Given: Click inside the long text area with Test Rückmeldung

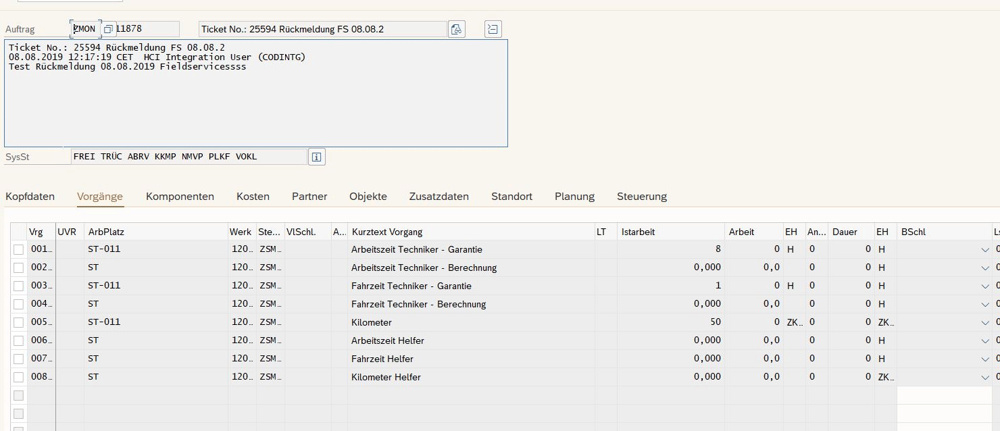Looking at the screenshot, I should (x=256, y=93).
